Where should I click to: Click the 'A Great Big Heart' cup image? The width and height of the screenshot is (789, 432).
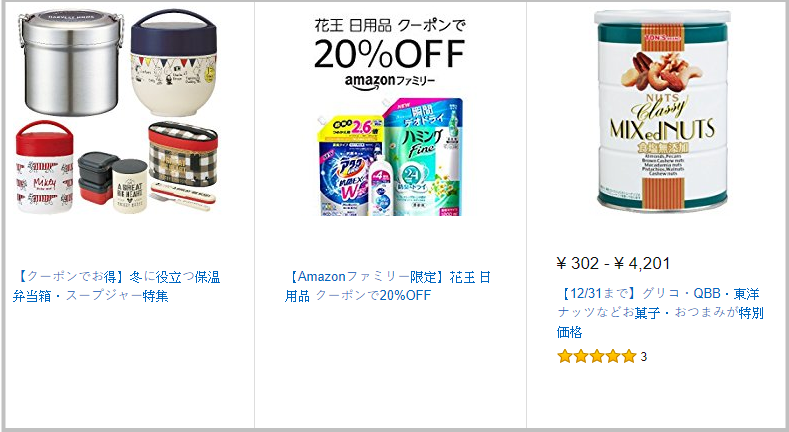129,185
